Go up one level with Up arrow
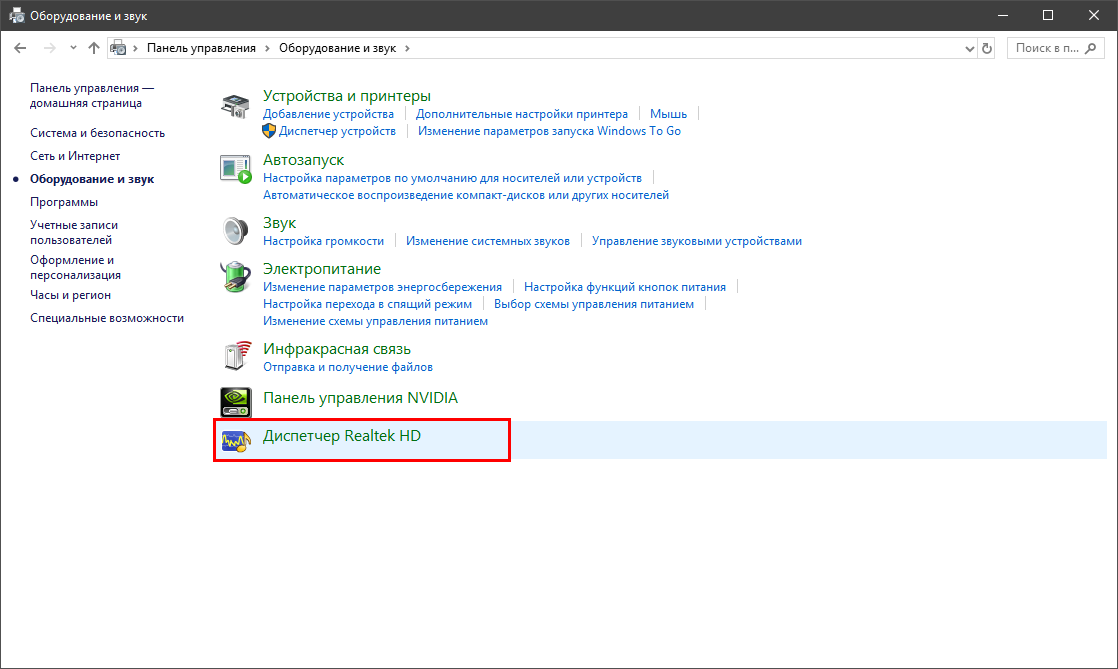 [x=93, y=48]
